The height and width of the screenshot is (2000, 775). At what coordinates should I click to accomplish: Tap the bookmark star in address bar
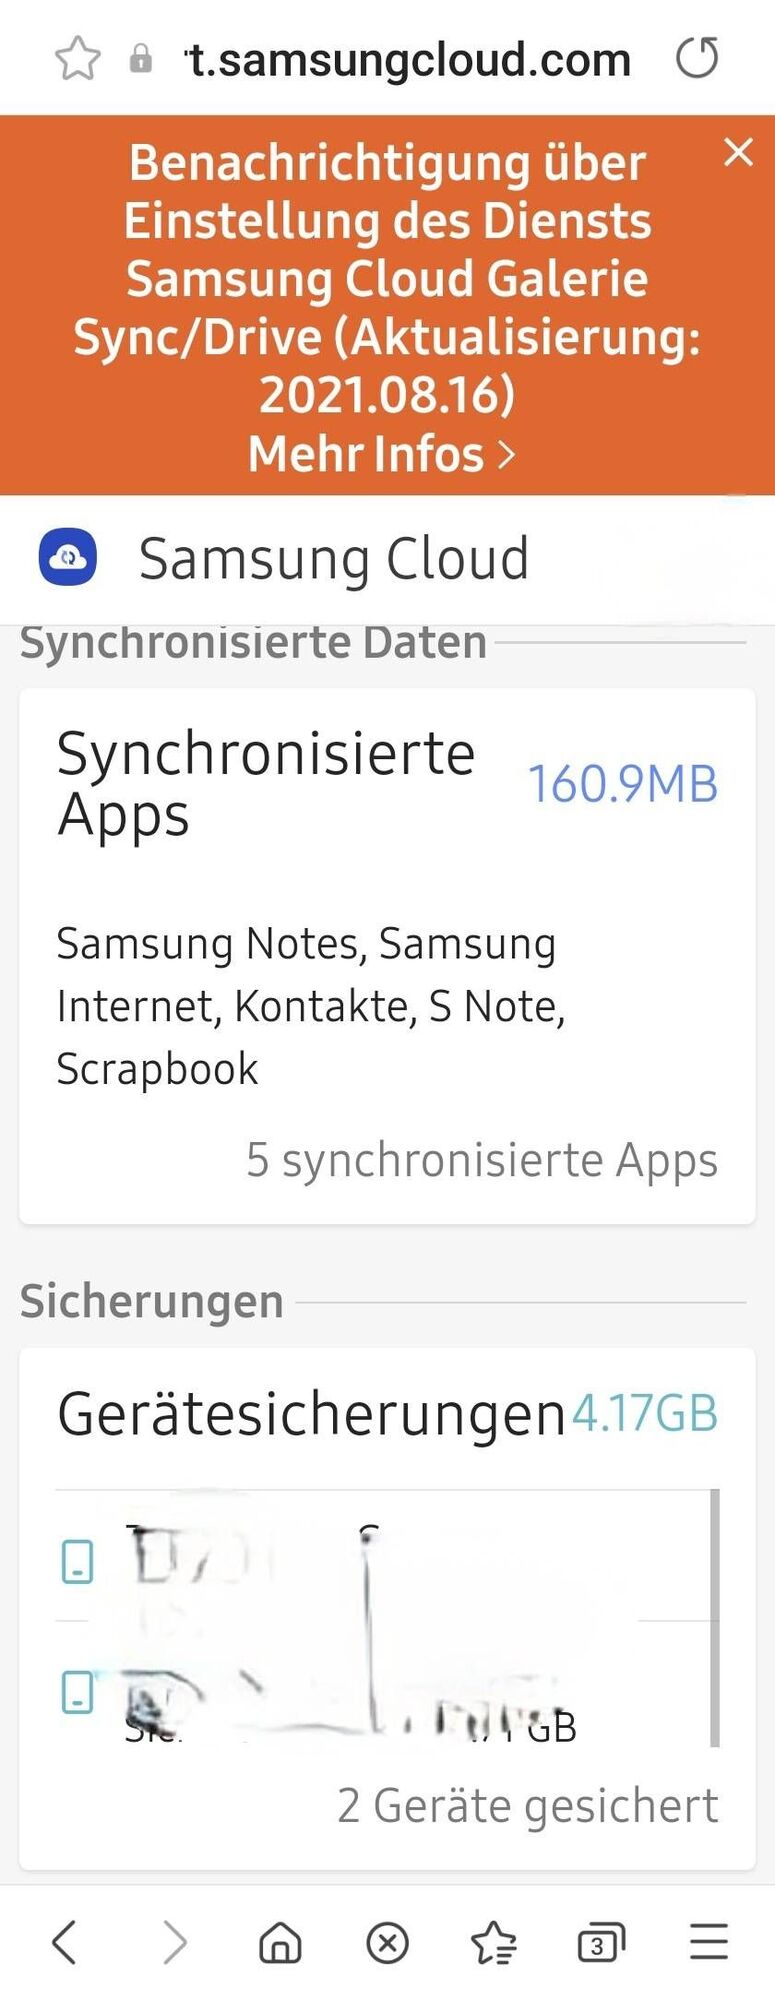(x=77, y=58)
